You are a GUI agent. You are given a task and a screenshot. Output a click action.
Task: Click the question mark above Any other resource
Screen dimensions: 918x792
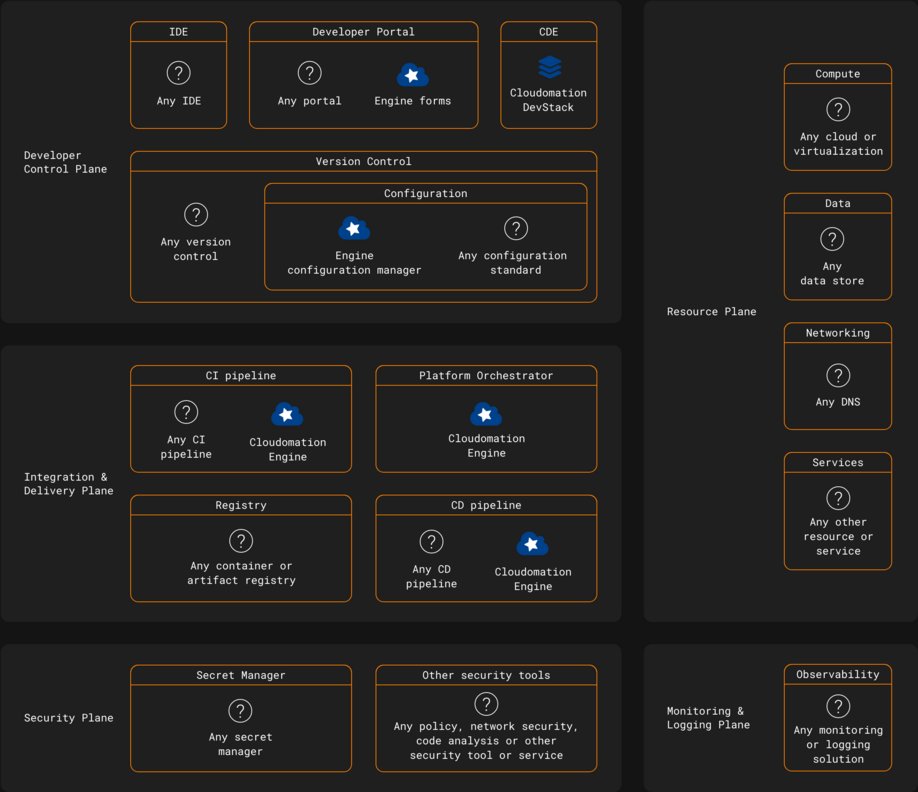pos(838,498)
